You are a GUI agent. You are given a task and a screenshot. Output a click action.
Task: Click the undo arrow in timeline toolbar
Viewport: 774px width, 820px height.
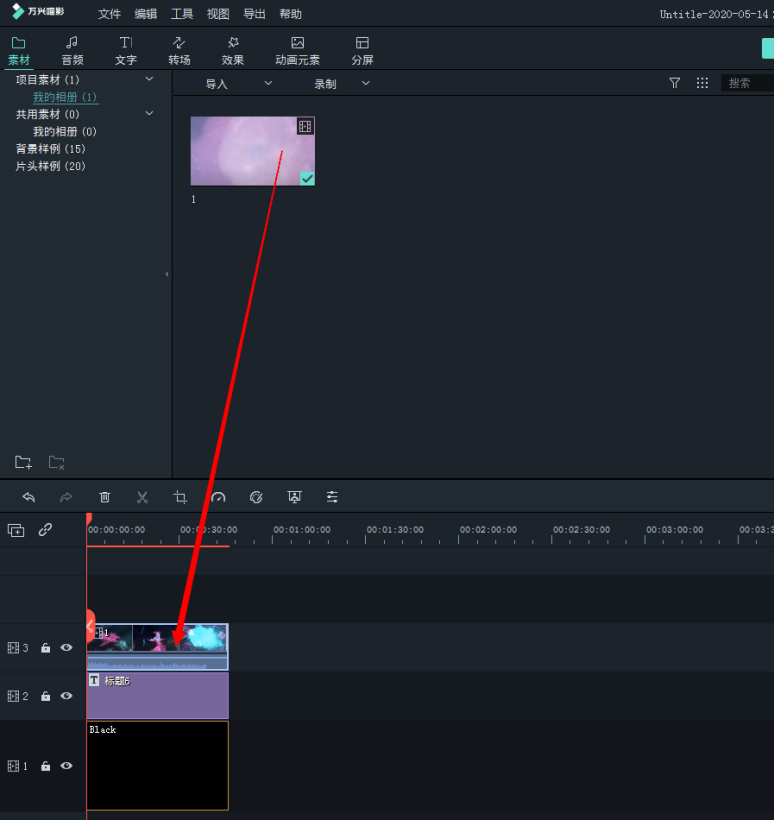(29, 497)
